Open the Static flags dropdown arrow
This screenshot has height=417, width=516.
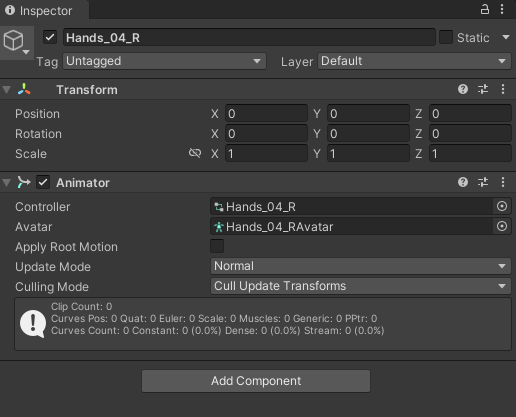(506, 37)
